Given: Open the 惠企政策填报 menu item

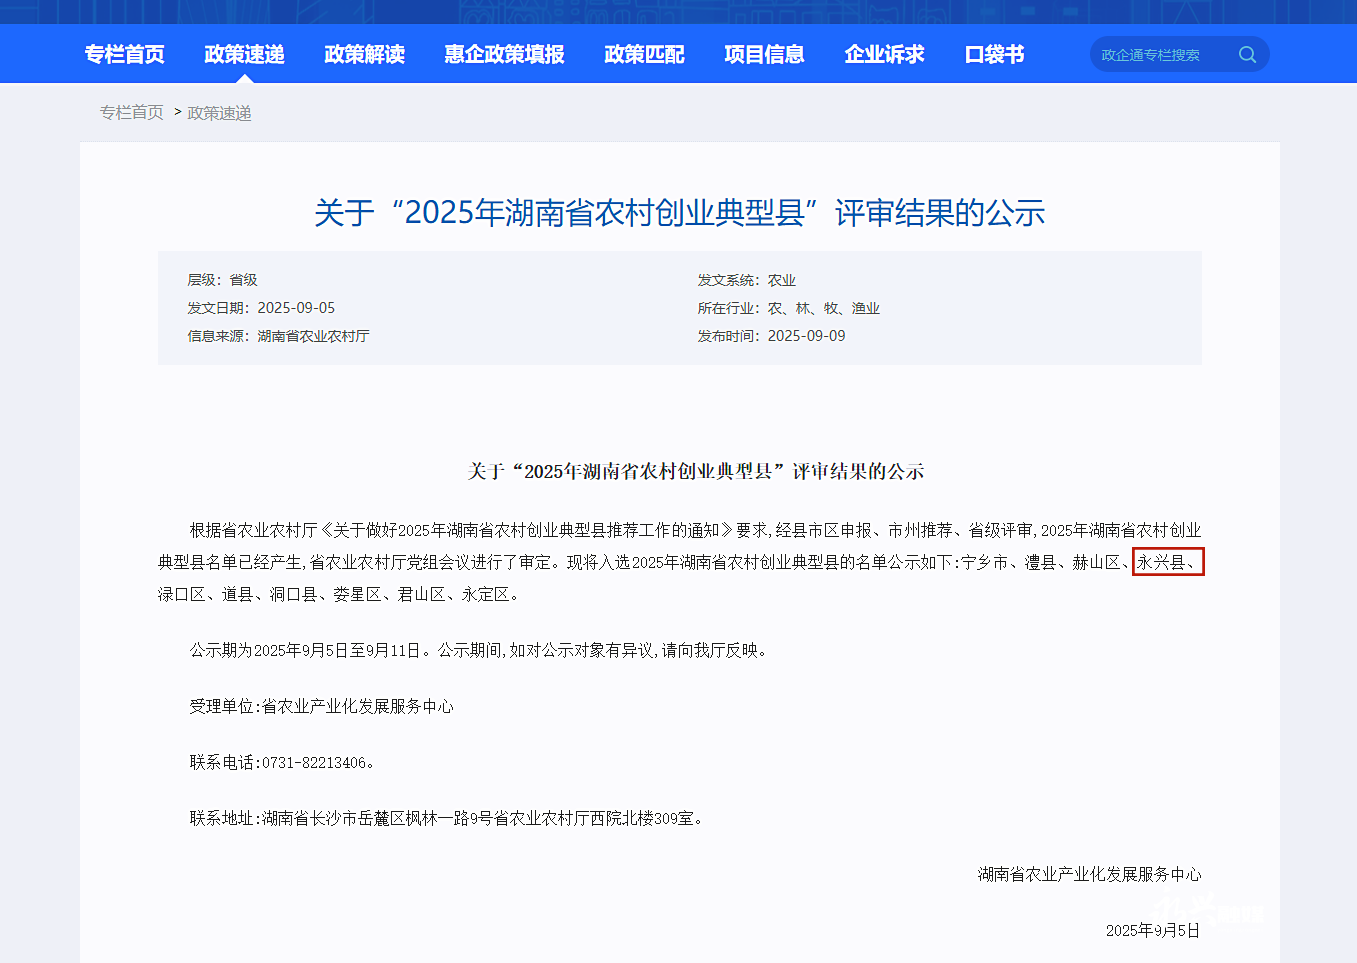Looking at the screenshot, I should coord(504,55).
